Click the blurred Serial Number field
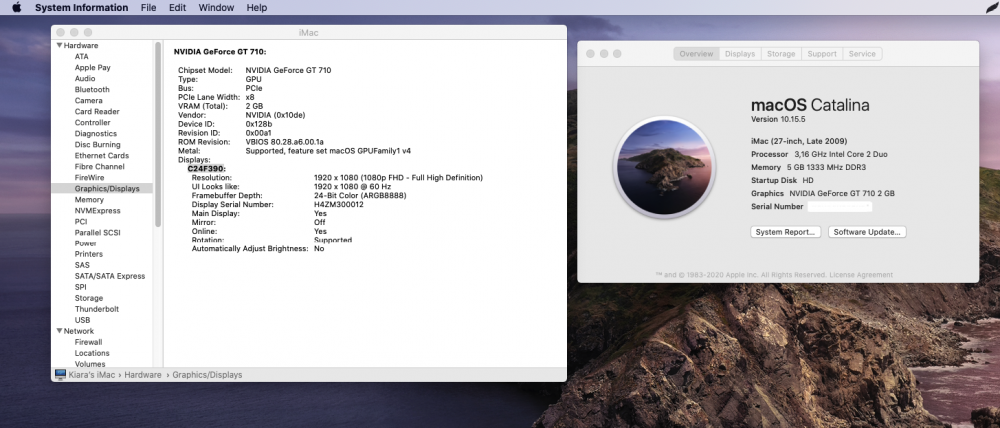Image resolution: width=1000 pixels, height=428 pixels. point(839,207)
